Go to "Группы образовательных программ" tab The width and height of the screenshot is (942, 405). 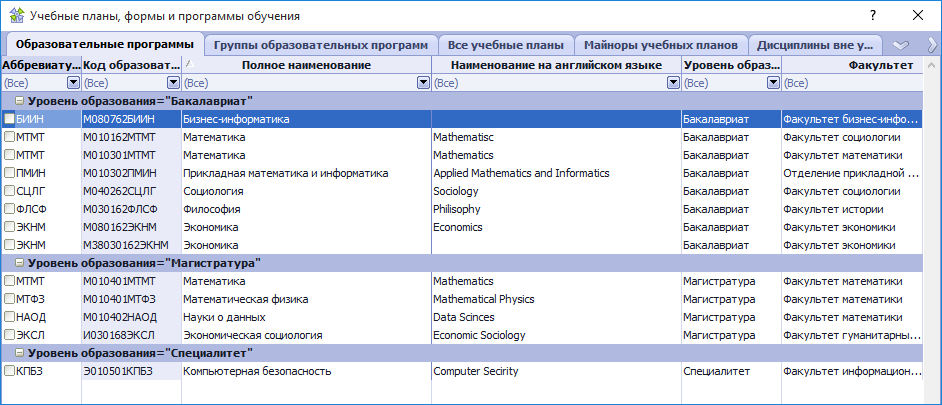(x=321, y=45)
